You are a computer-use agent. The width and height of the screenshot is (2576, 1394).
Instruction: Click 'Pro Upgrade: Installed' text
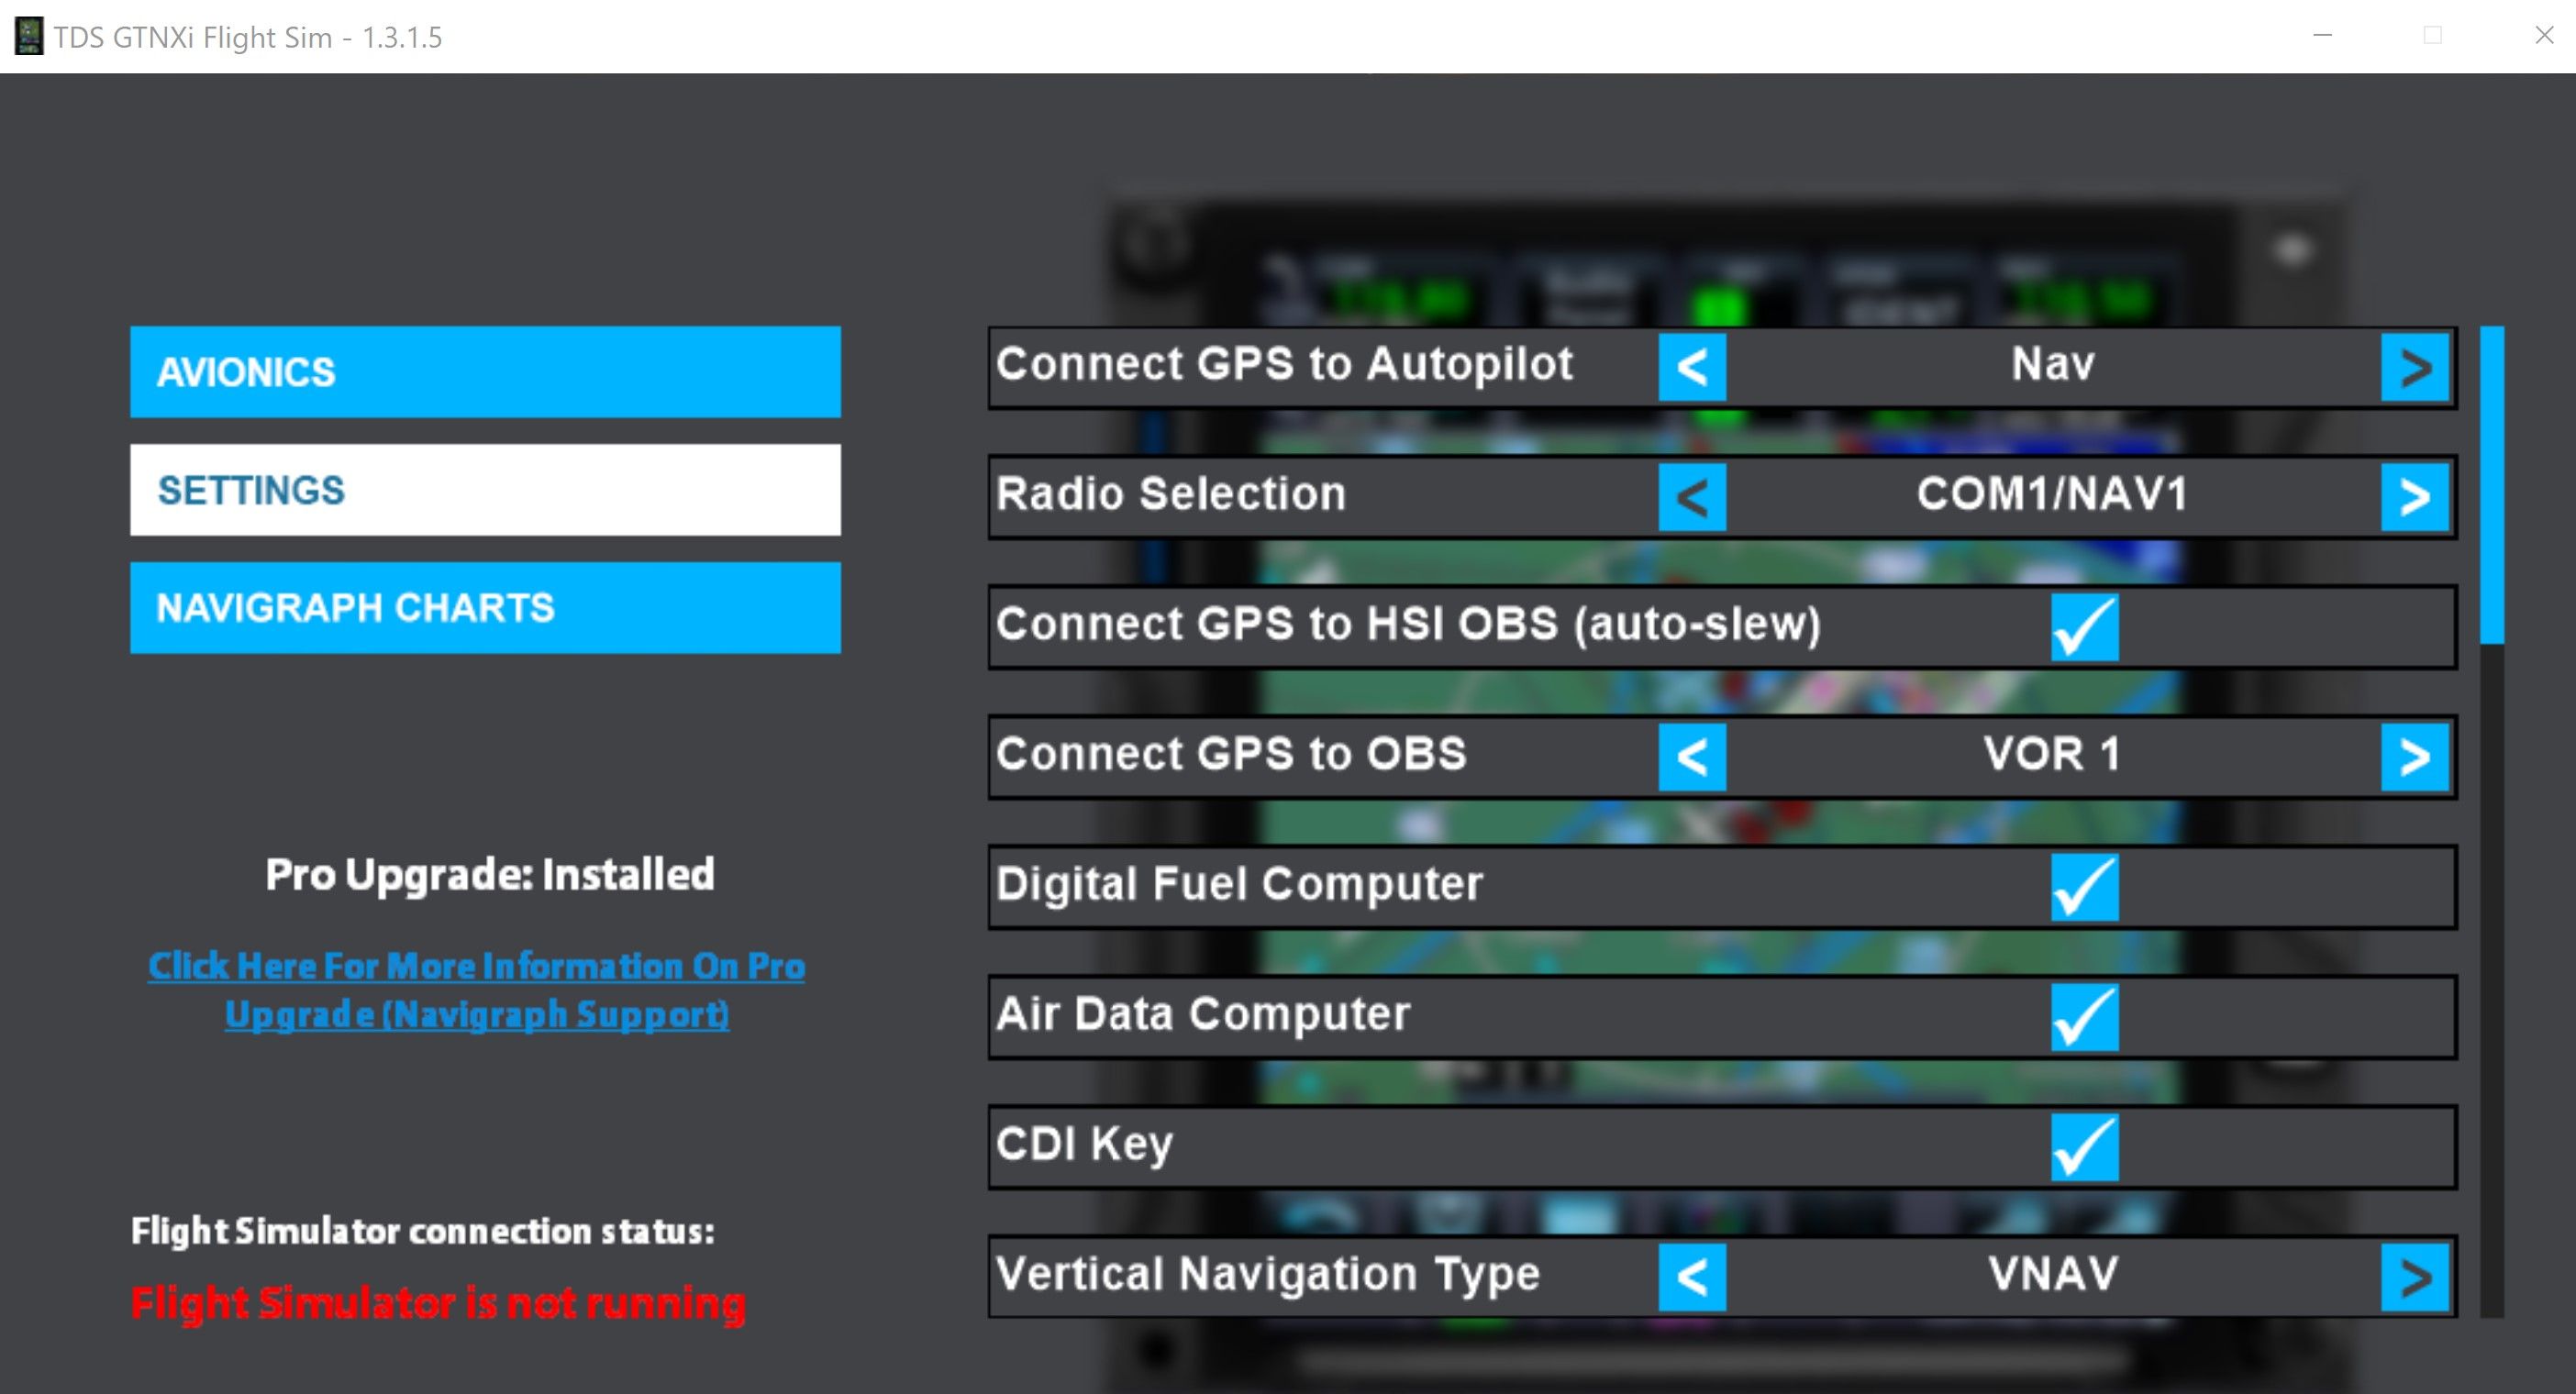(490, 875)
